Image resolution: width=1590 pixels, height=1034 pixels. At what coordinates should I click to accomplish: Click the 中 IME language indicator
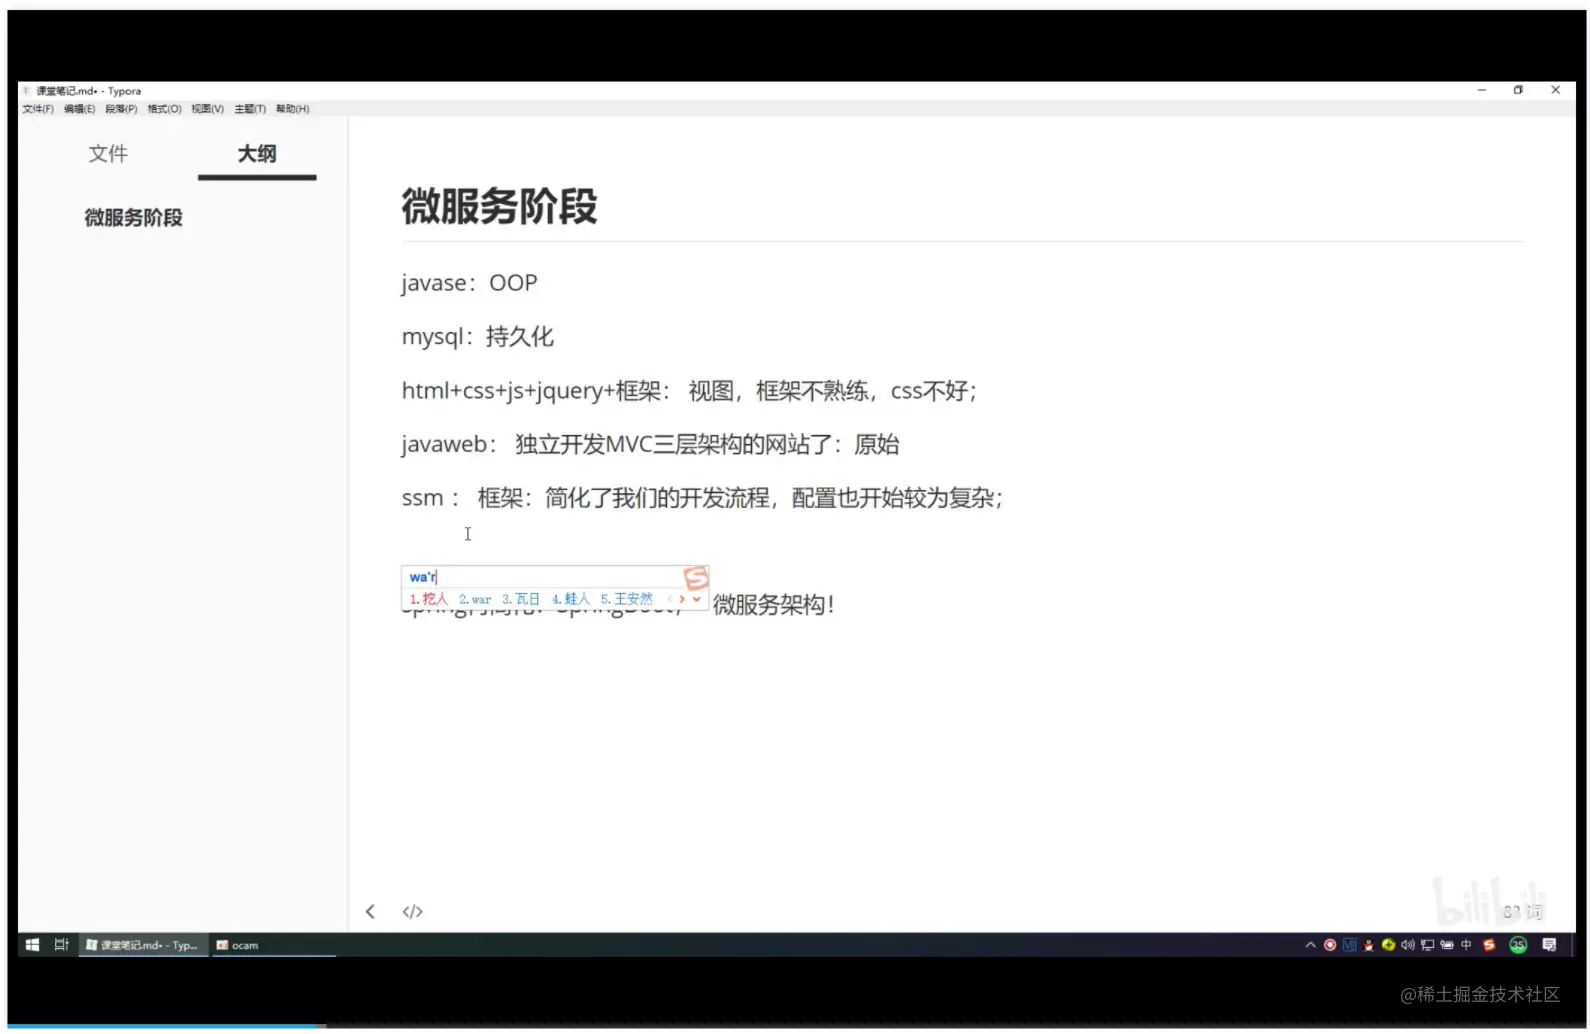pyautogui.click(x=1466, y=945)
